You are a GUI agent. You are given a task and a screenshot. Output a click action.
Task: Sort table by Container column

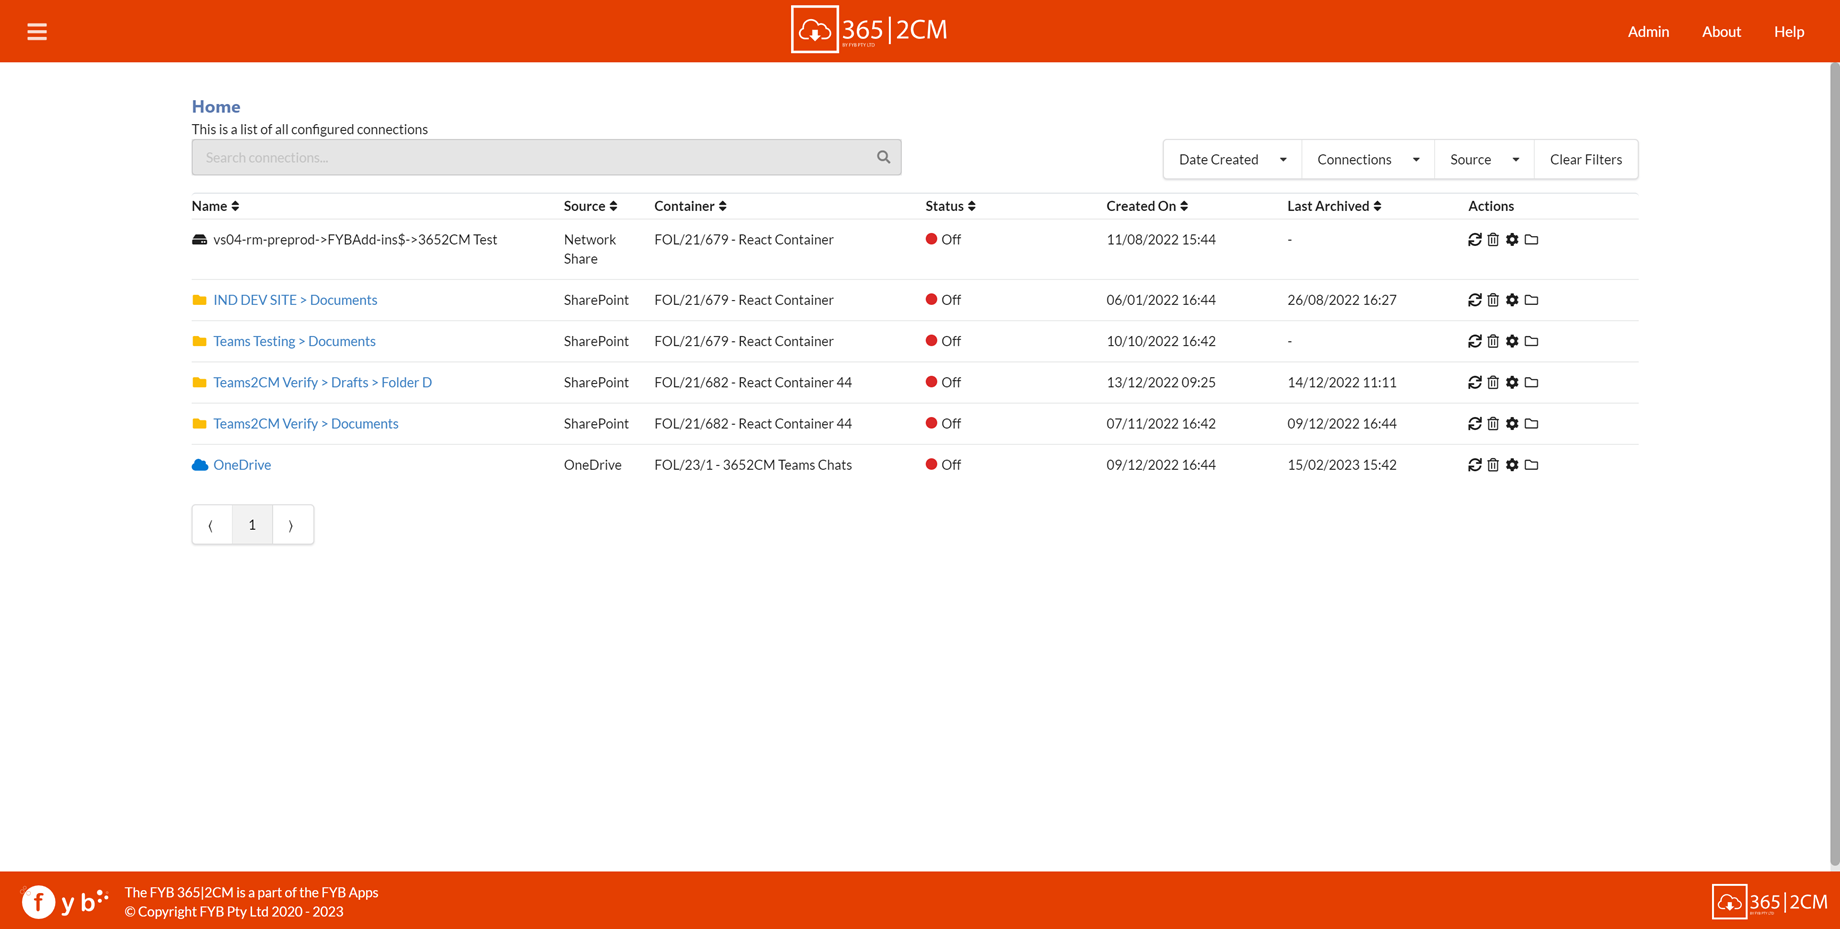(x=690, y=206)
